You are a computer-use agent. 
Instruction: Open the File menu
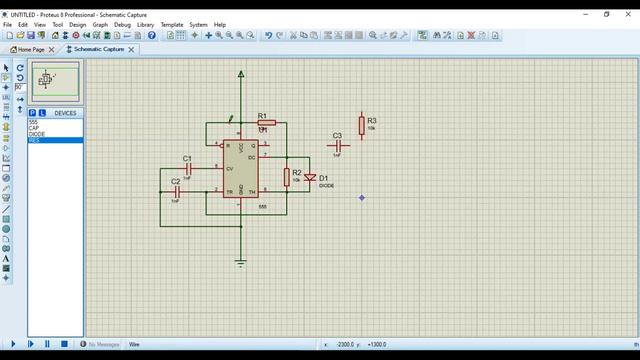pos(7,24)
